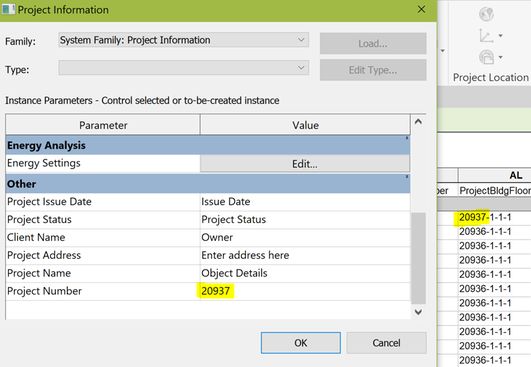
Task: Click the parameter list scroll up arrow
Action: pyautogui.click(x=418, y=121)
